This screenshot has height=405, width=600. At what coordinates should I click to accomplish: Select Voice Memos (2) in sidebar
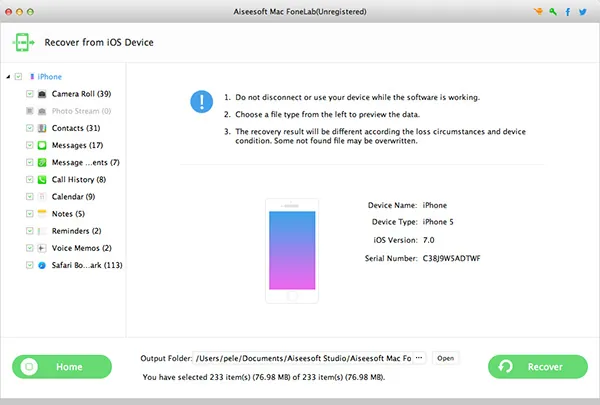tap(82, 248)
